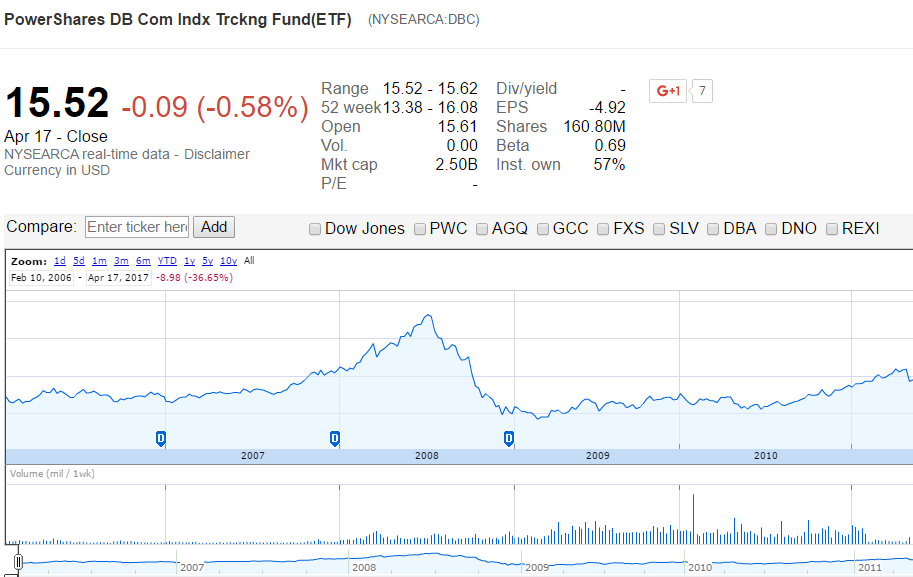Tick the REXI comparison checkbox
913x577 pixels.
click(x=830, y=229)
